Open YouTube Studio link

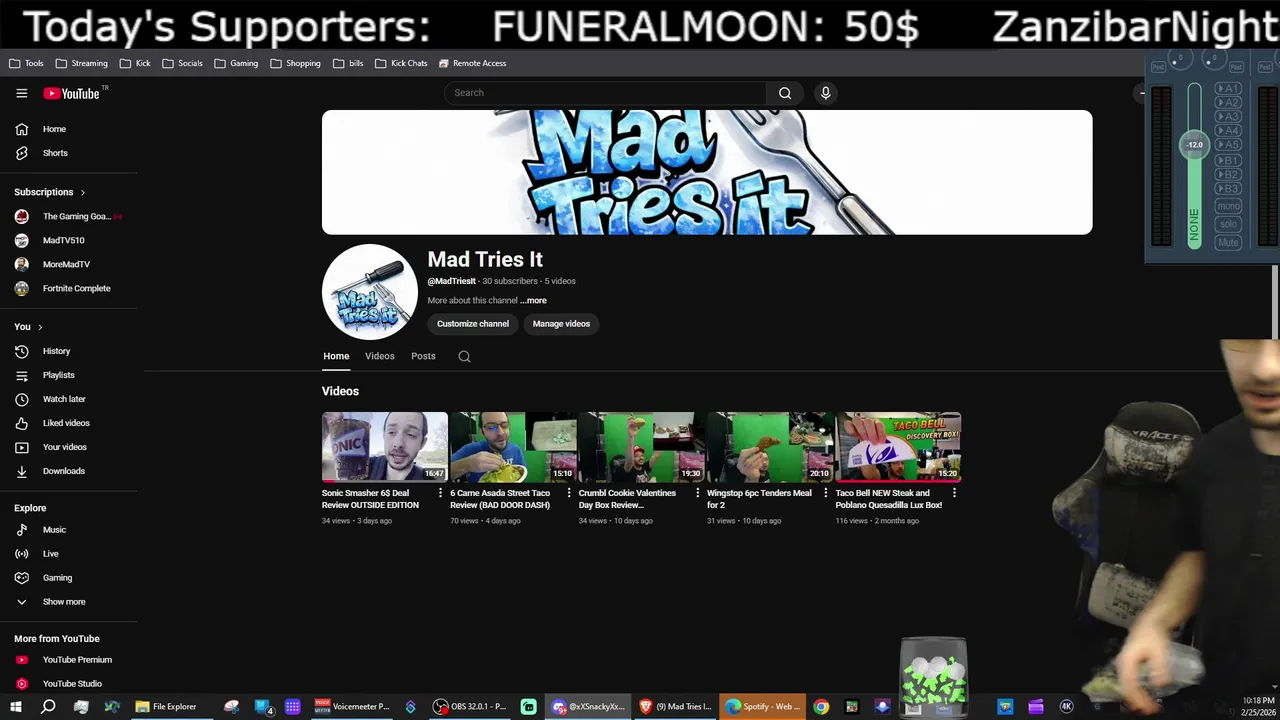(70, 684)
